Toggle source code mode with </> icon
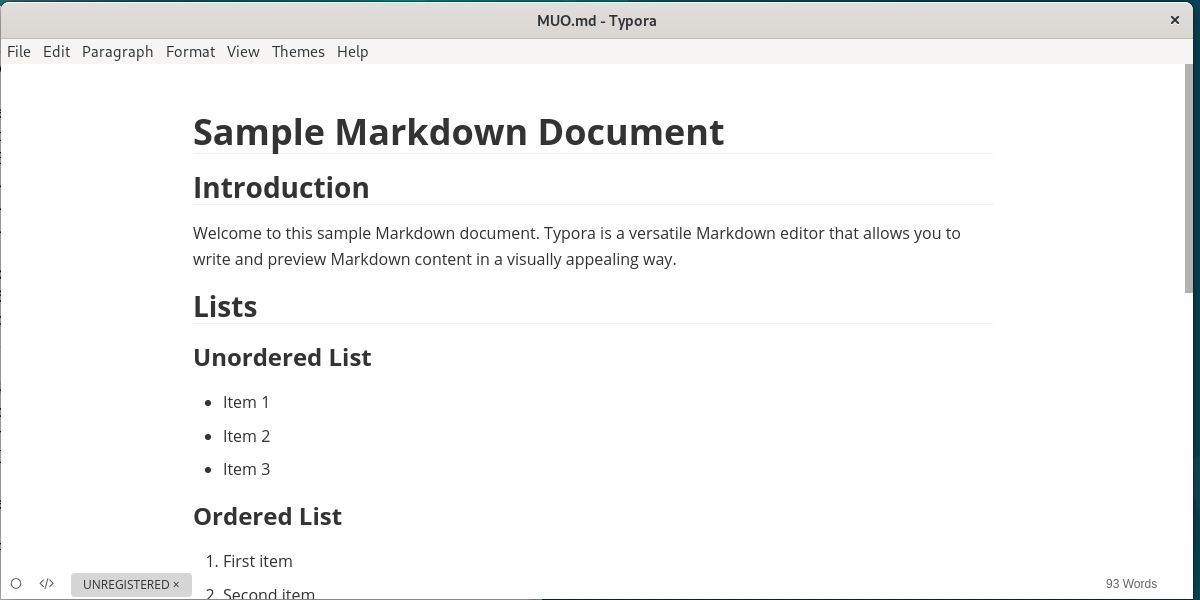This screenshot has width=1200, height=600. pos(46,583)
